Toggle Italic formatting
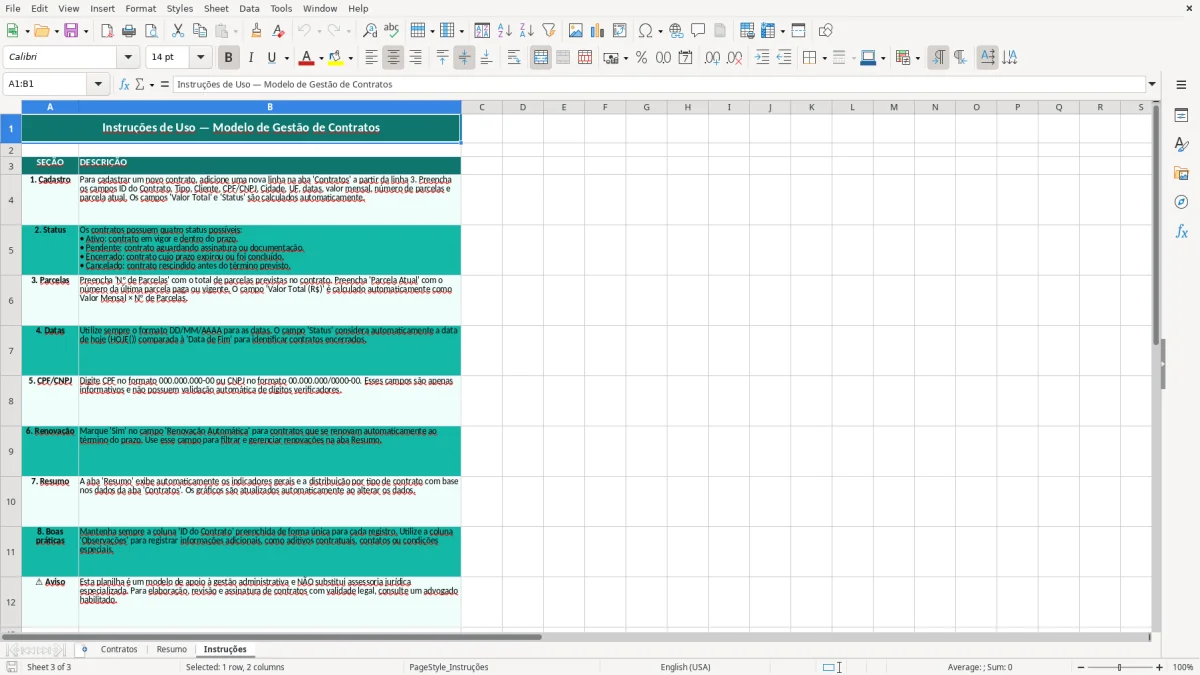Viewport: 1200px width, 675px height. [x=250, y=58]
